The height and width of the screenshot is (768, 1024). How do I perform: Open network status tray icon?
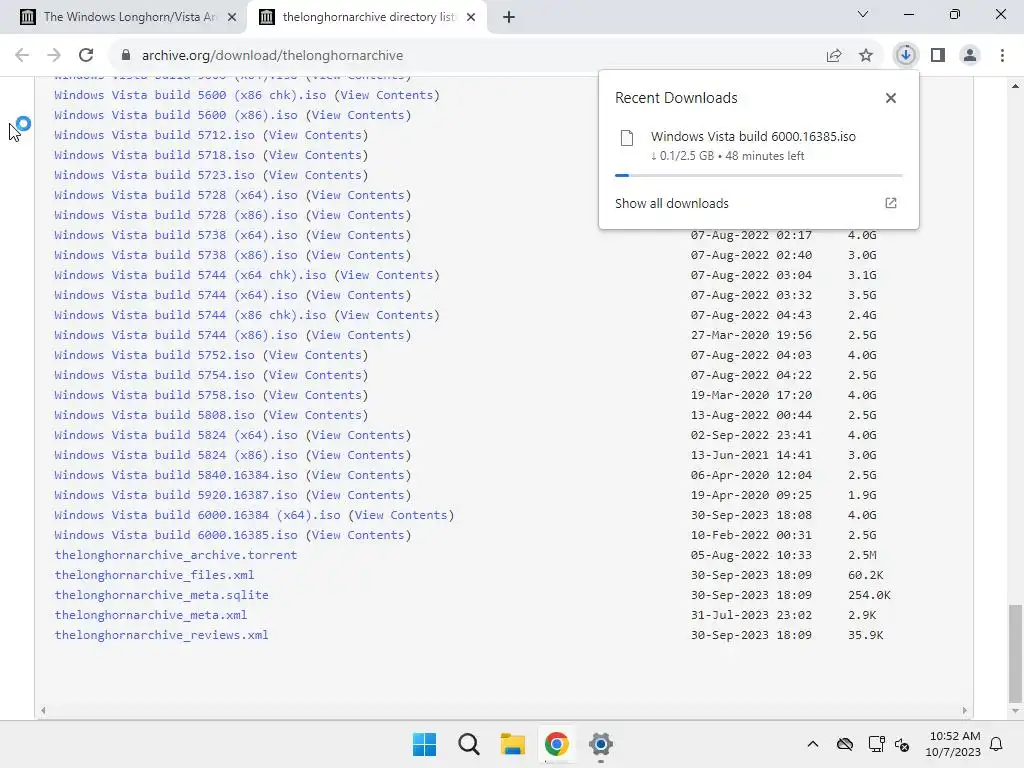[876, 744]
